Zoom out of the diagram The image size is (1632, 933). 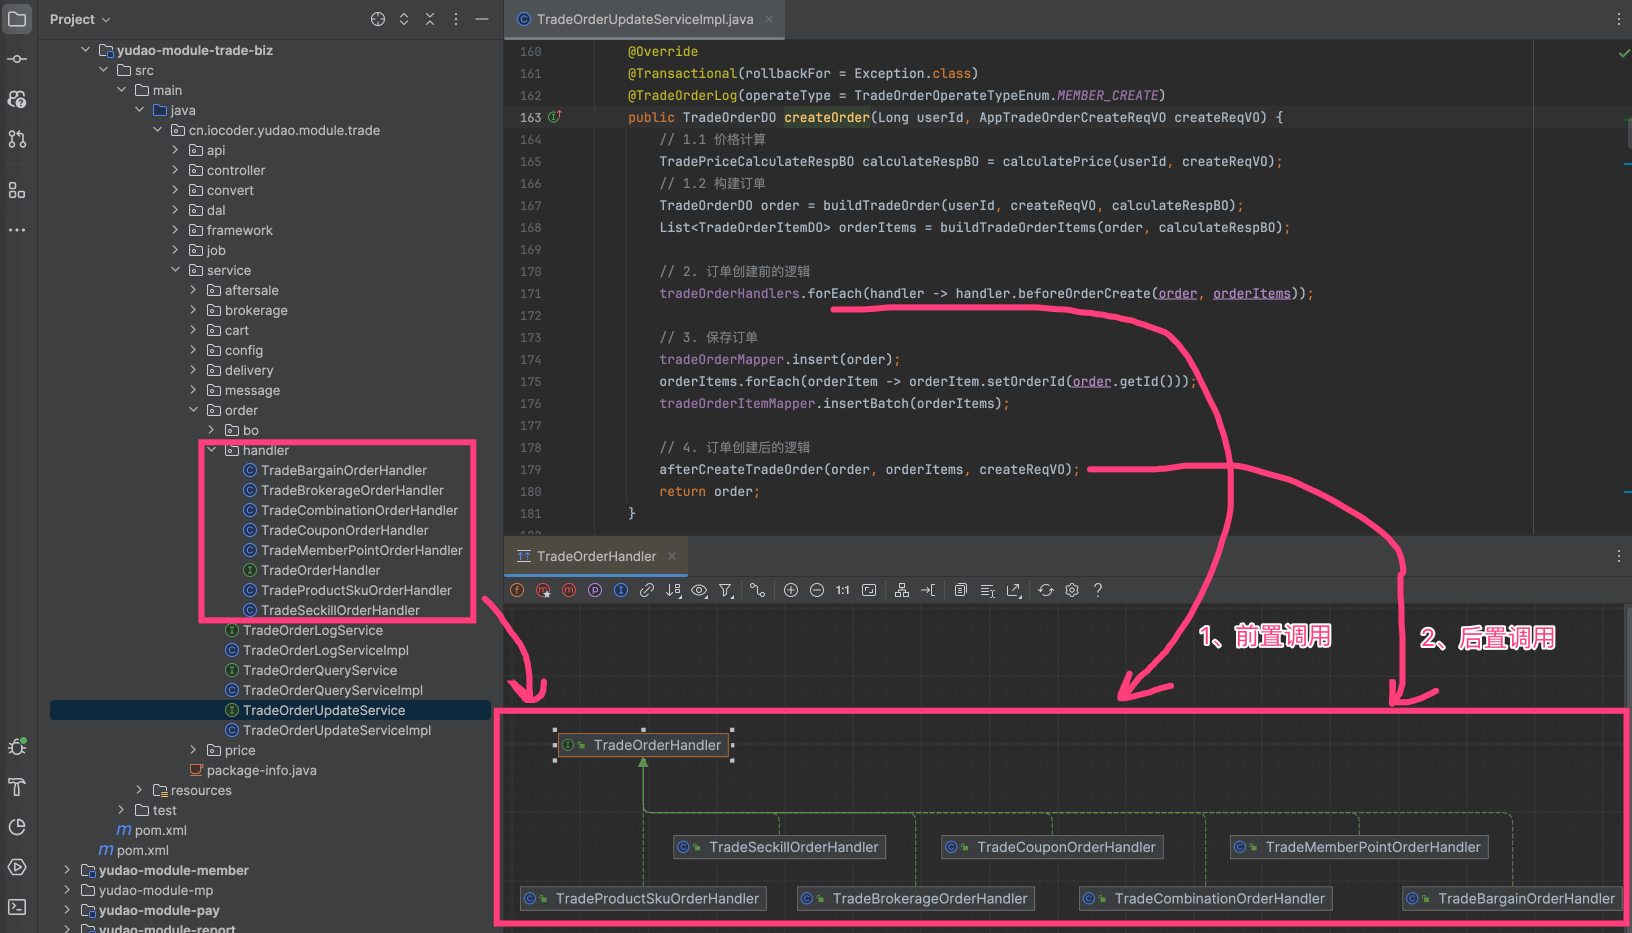(x=817, y=590)
